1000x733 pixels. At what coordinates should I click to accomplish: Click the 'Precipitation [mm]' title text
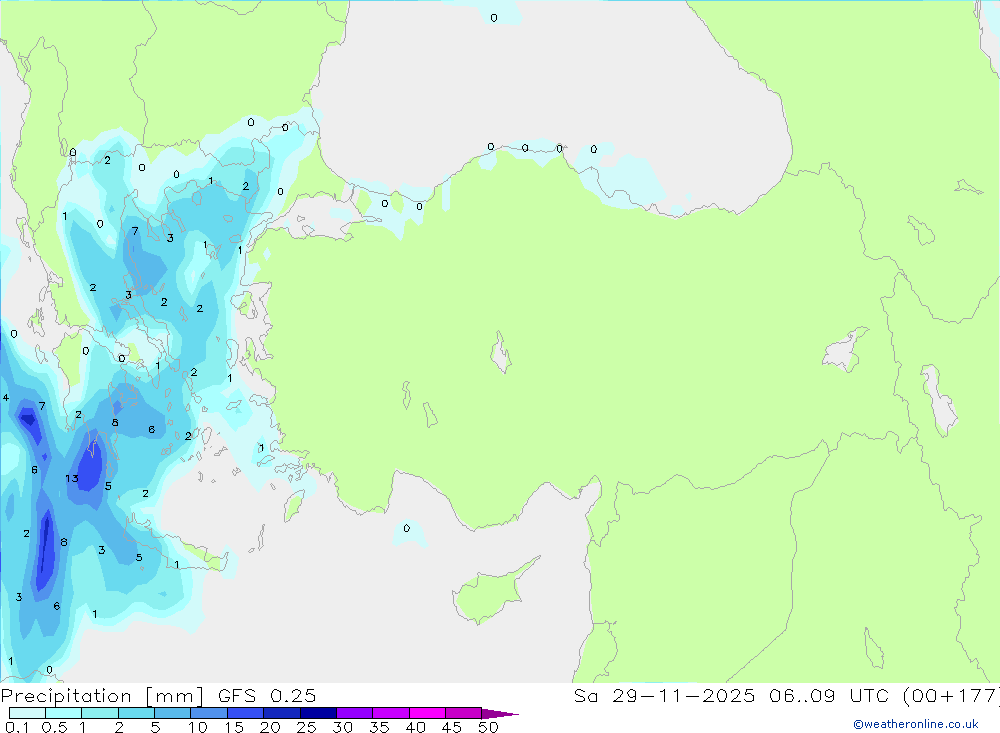[x=102, y=697]
